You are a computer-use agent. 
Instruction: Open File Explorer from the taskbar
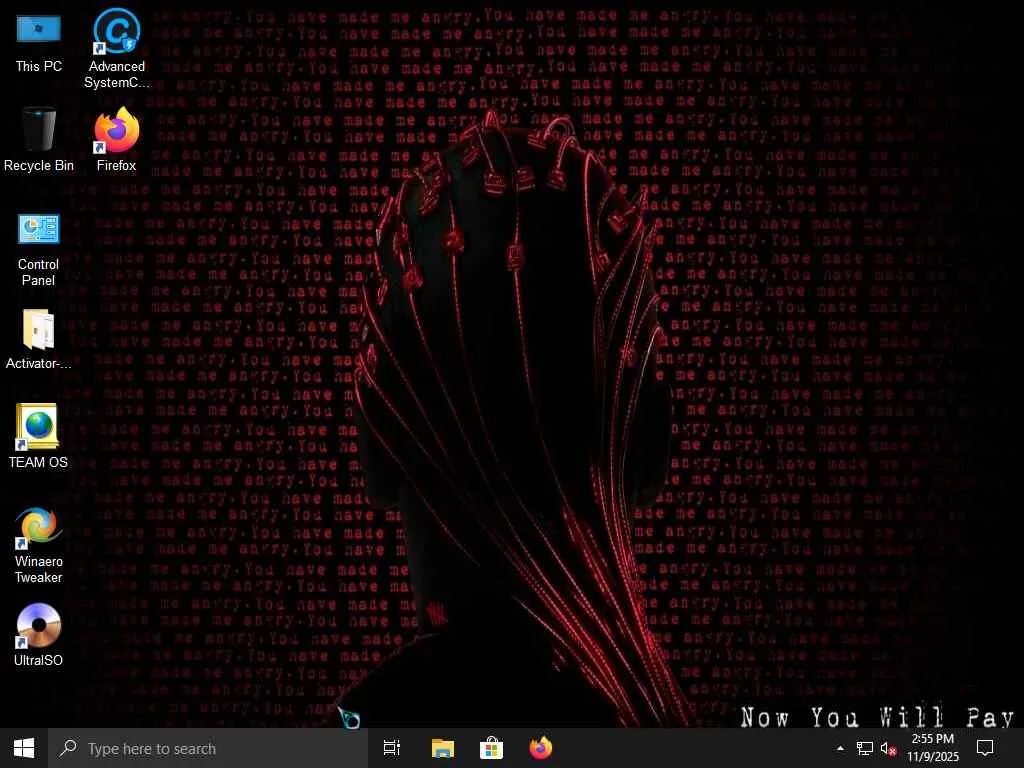tap(443, 748)
